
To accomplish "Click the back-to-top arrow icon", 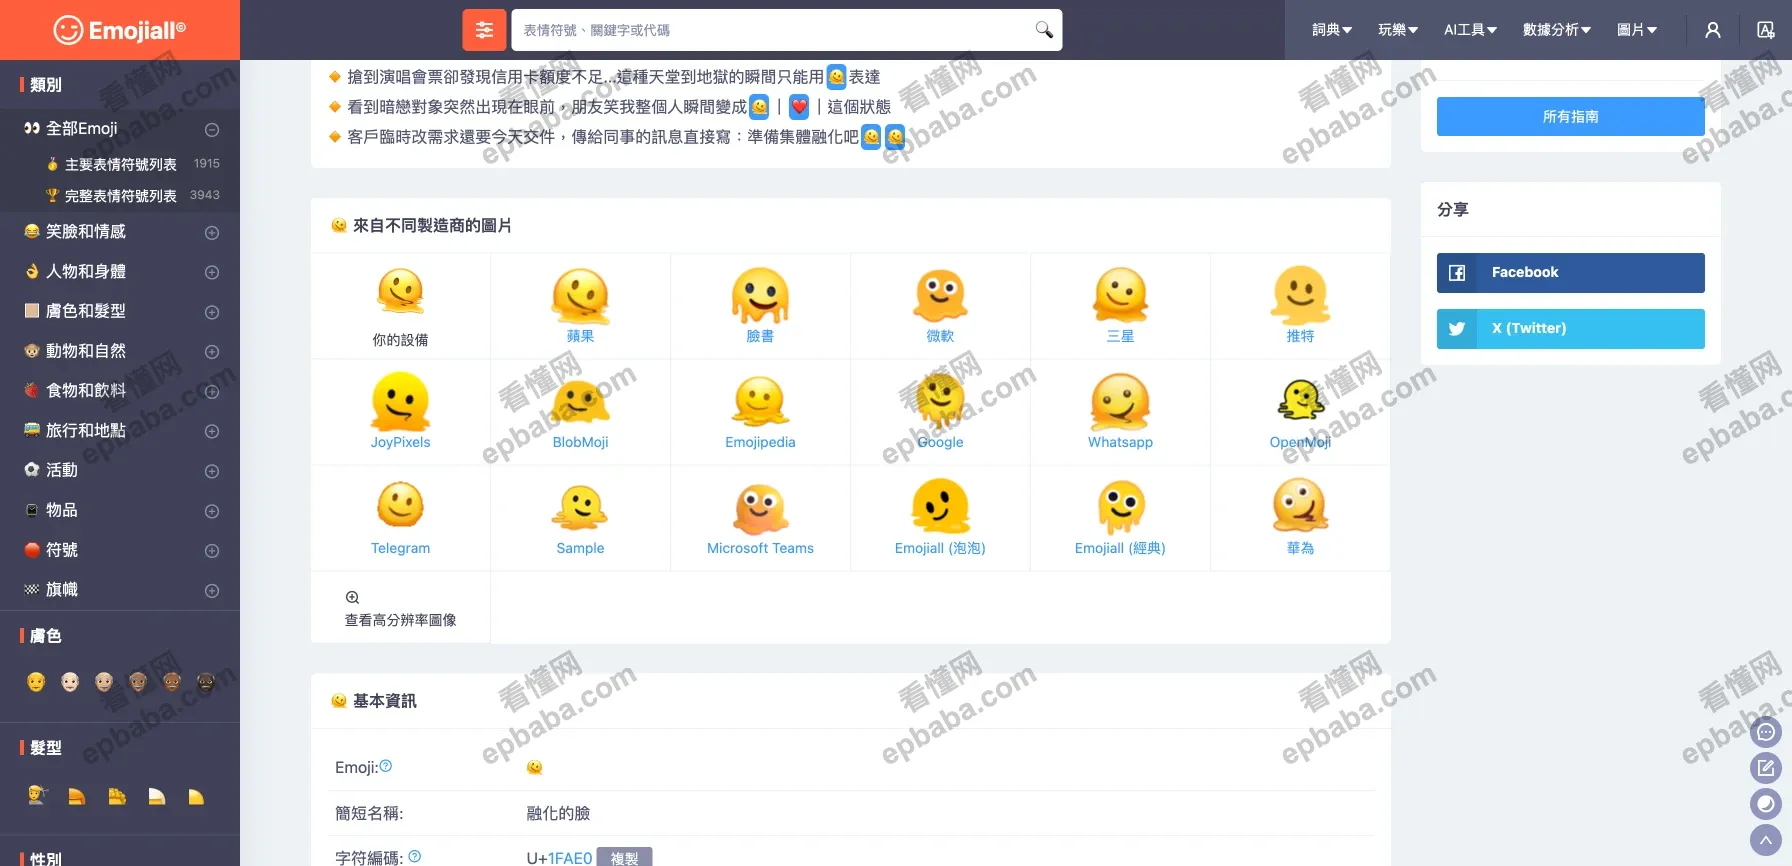I will 1766,840.
